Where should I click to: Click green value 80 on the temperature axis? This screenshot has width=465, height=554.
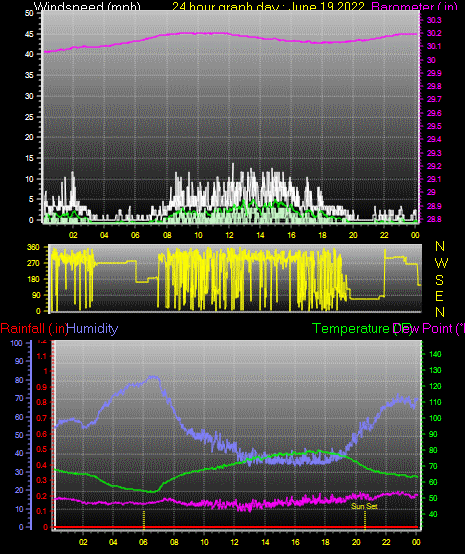(x=433, y=450)
